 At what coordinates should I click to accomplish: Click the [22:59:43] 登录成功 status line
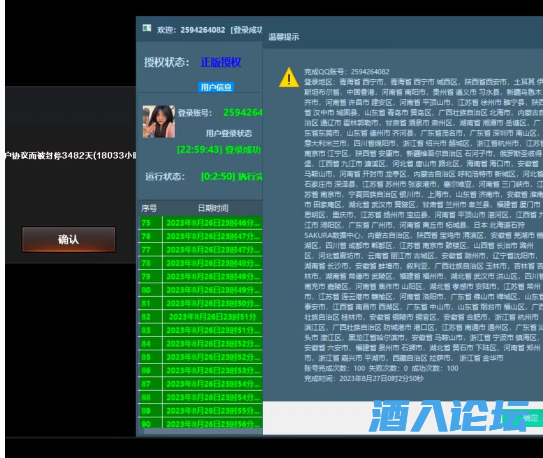[219, 150]
